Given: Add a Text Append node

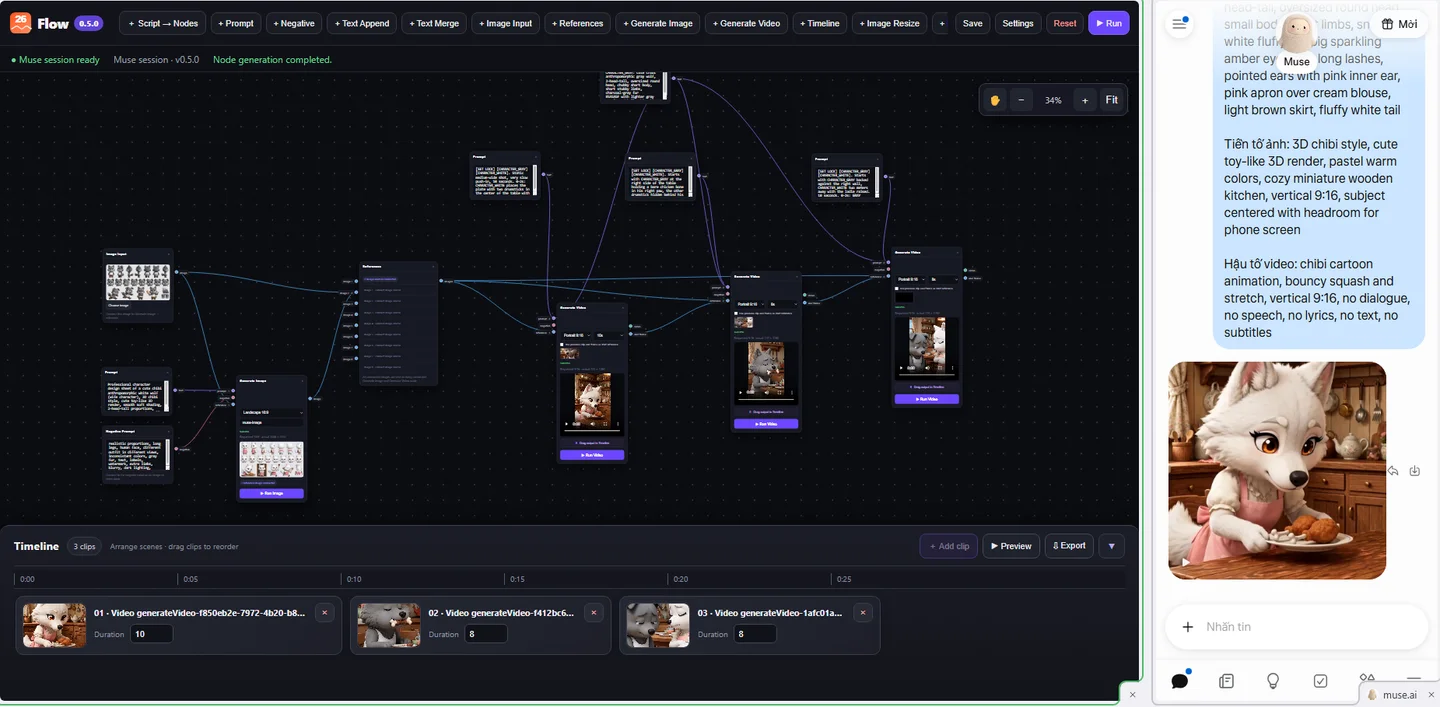Looking at the screenshot, I should coord(362,23).
